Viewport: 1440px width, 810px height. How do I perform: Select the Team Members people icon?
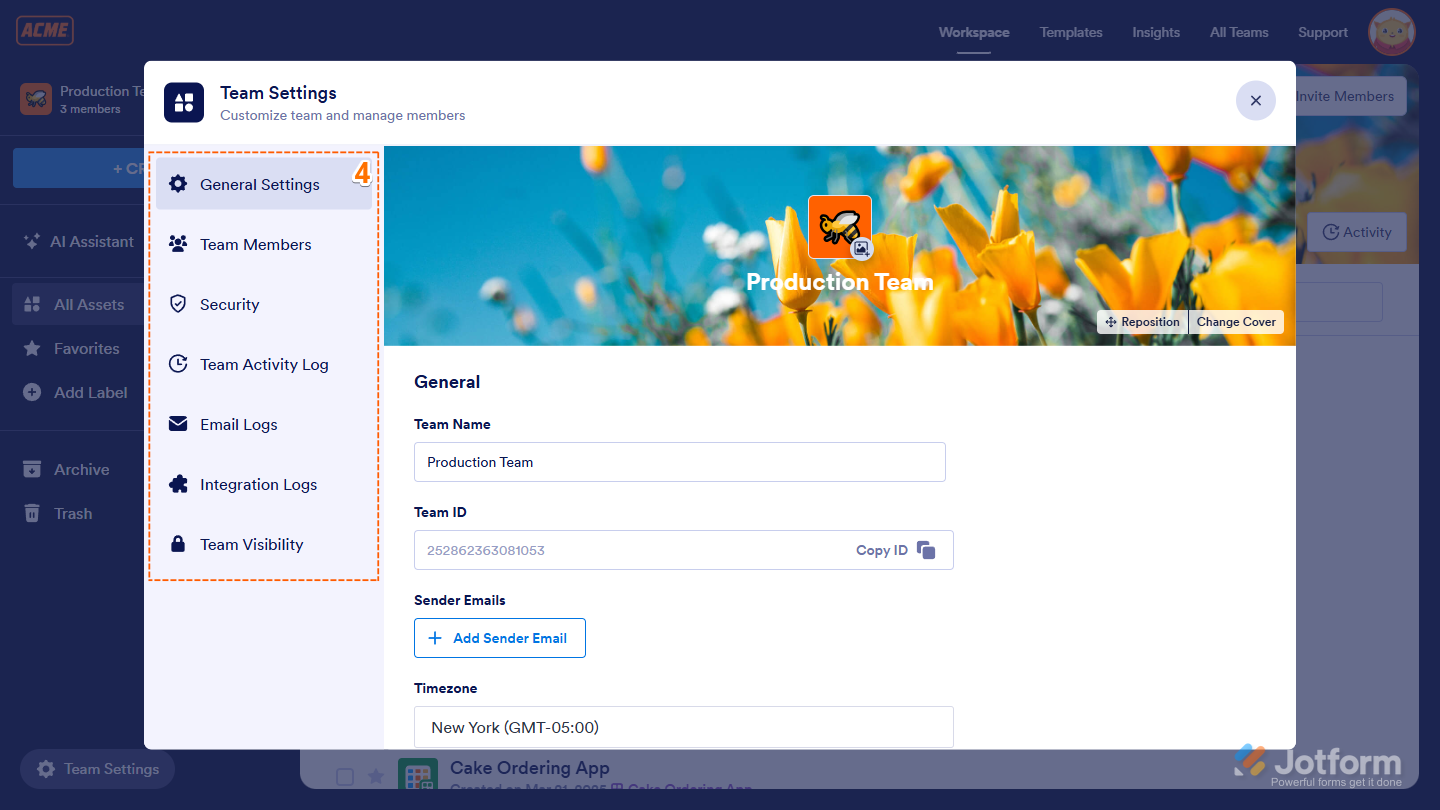(178, 244)
